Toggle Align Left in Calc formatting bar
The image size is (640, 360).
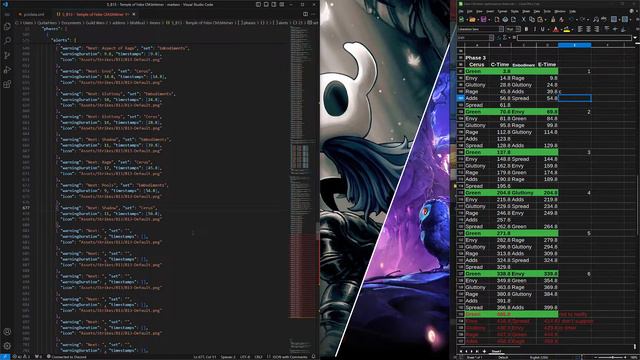coord(580,29)
